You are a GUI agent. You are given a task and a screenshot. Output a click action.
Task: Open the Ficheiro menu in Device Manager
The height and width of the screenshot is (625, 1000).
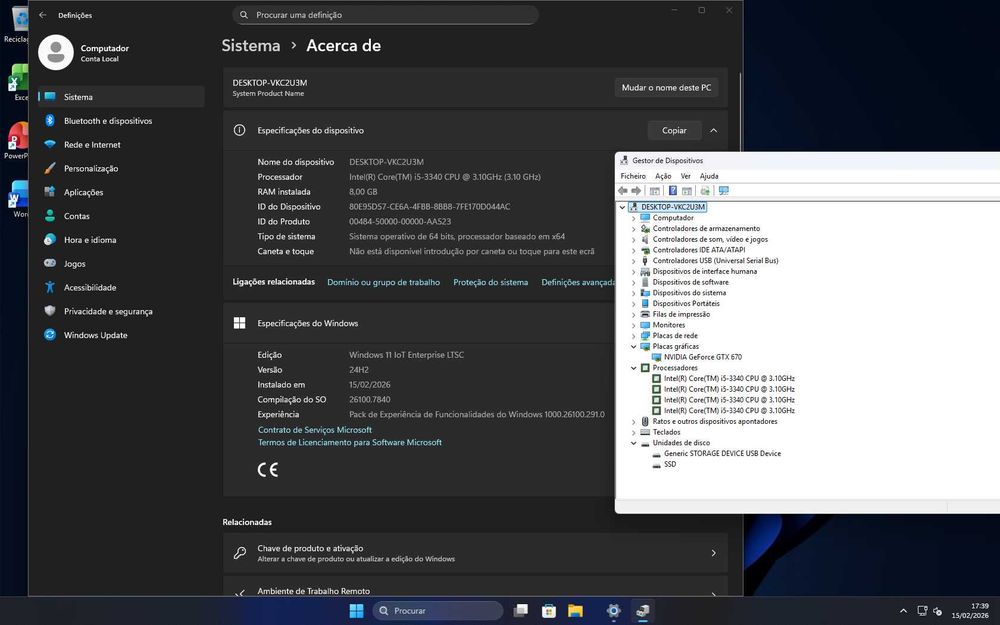pos(633,176)
